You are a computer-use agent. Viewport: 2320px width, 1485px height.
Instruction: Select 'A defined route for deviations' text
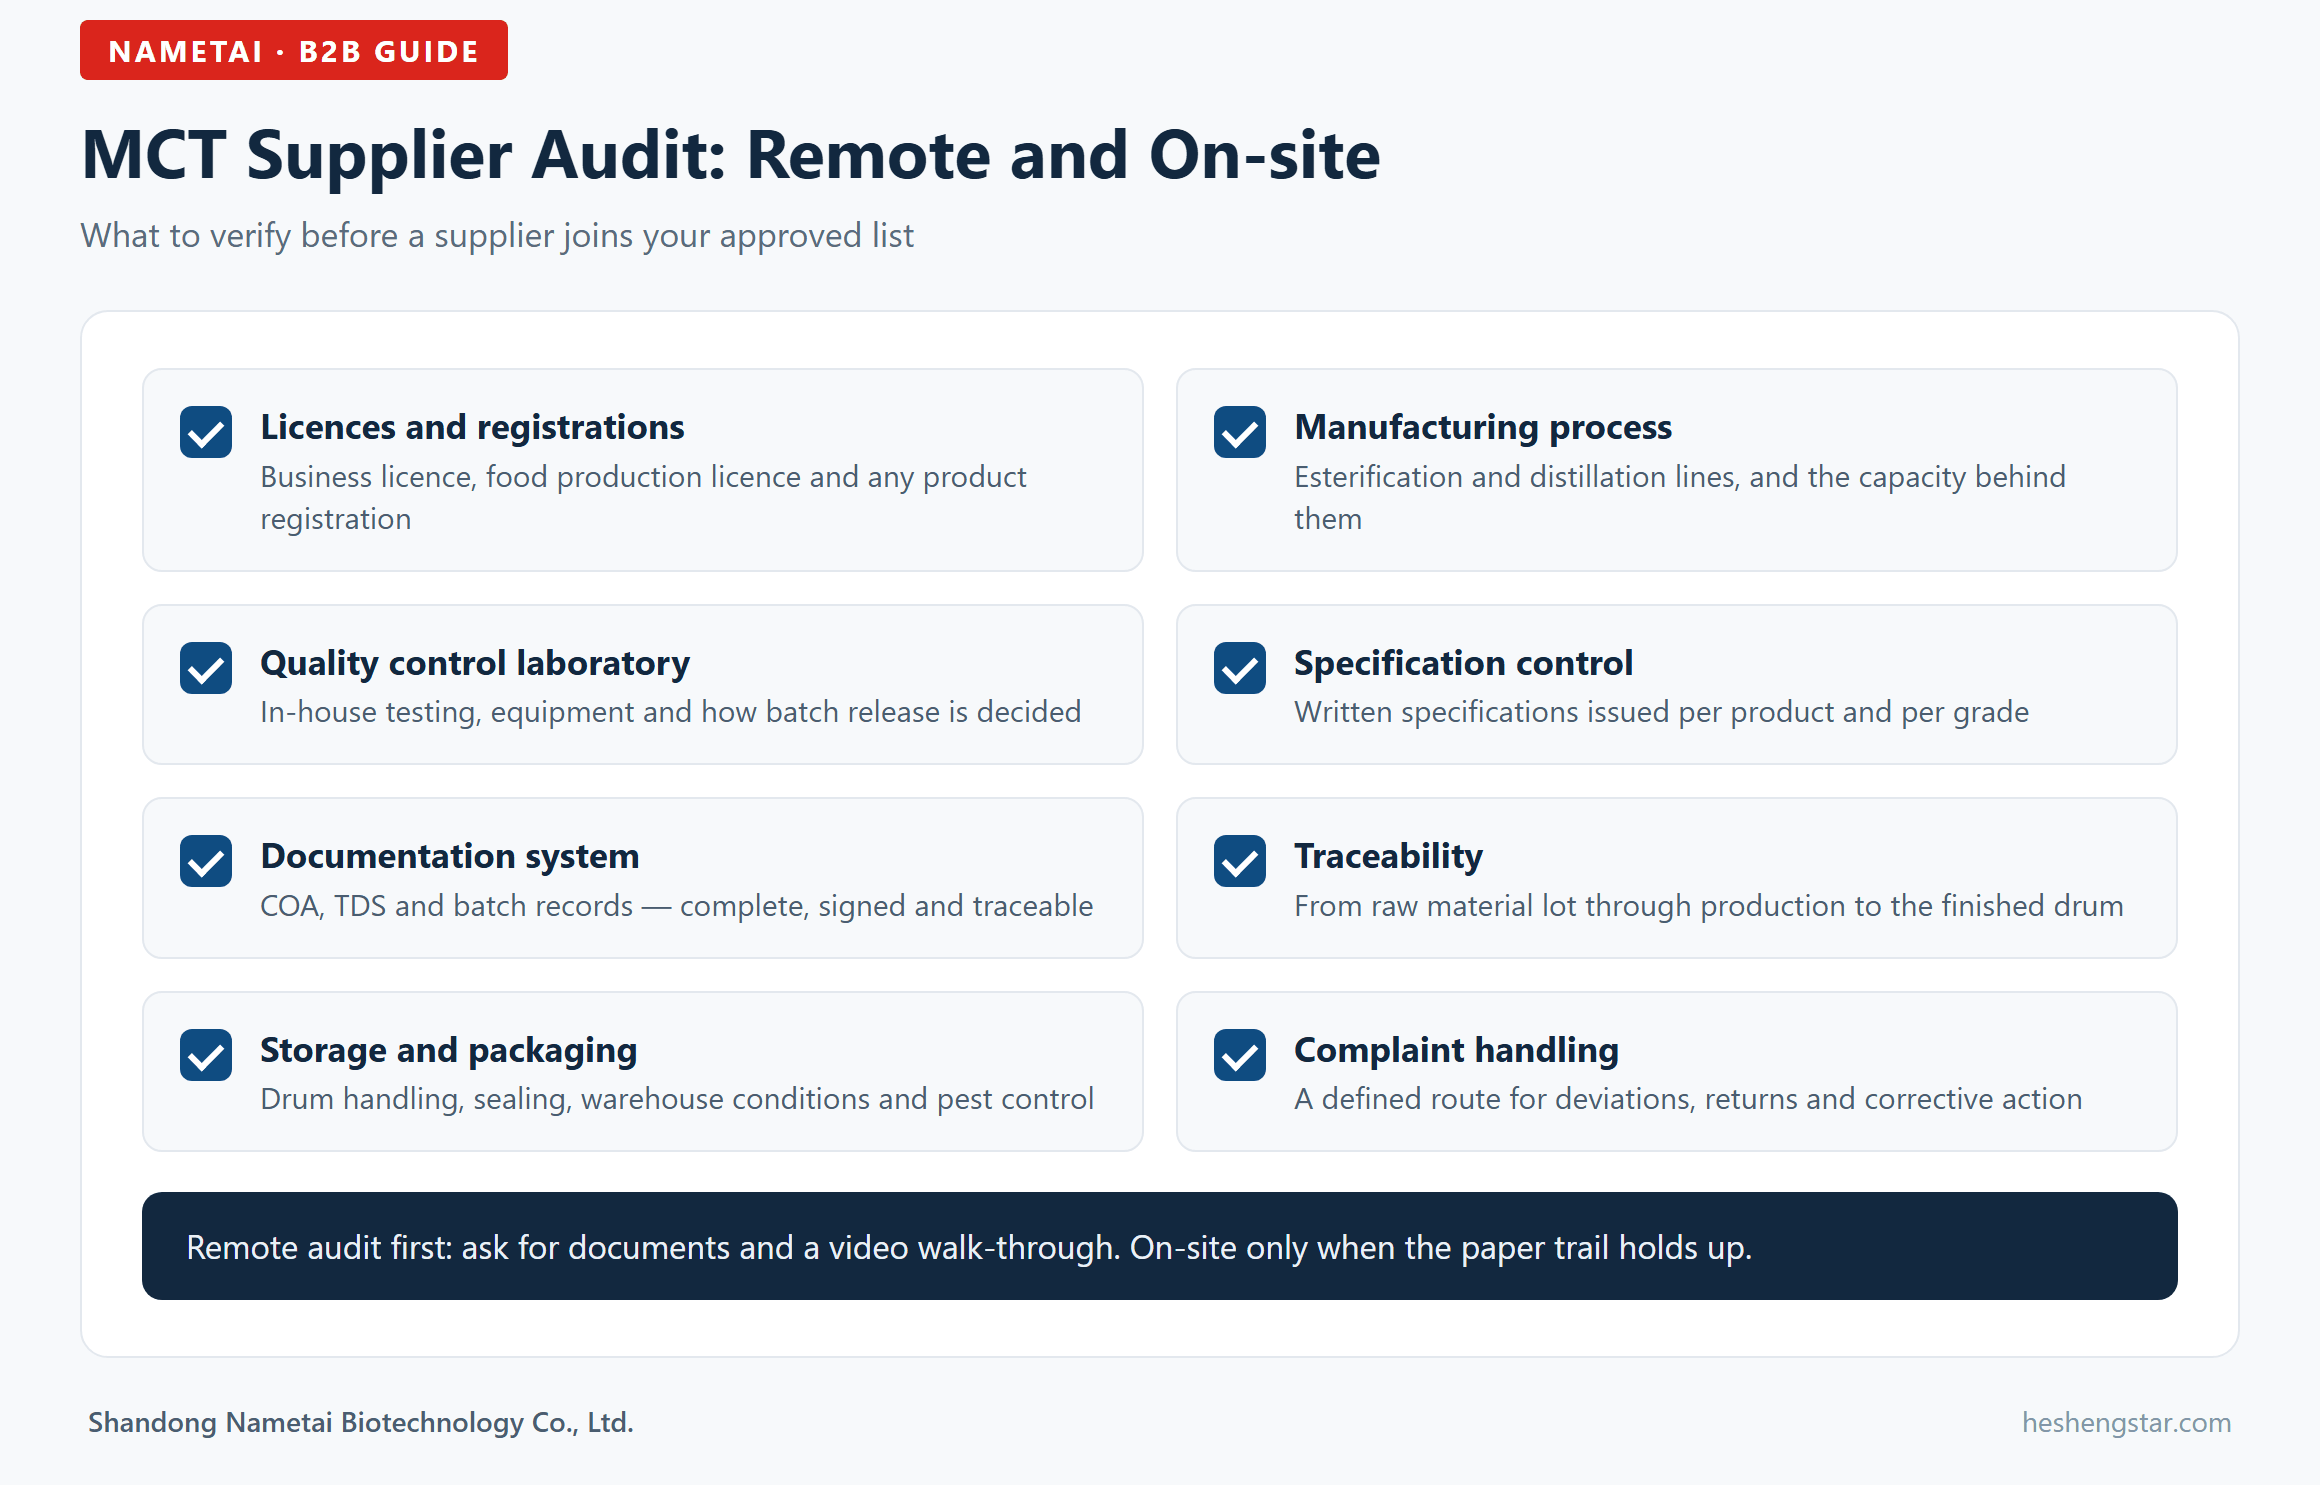(x=1688, y=1099)
